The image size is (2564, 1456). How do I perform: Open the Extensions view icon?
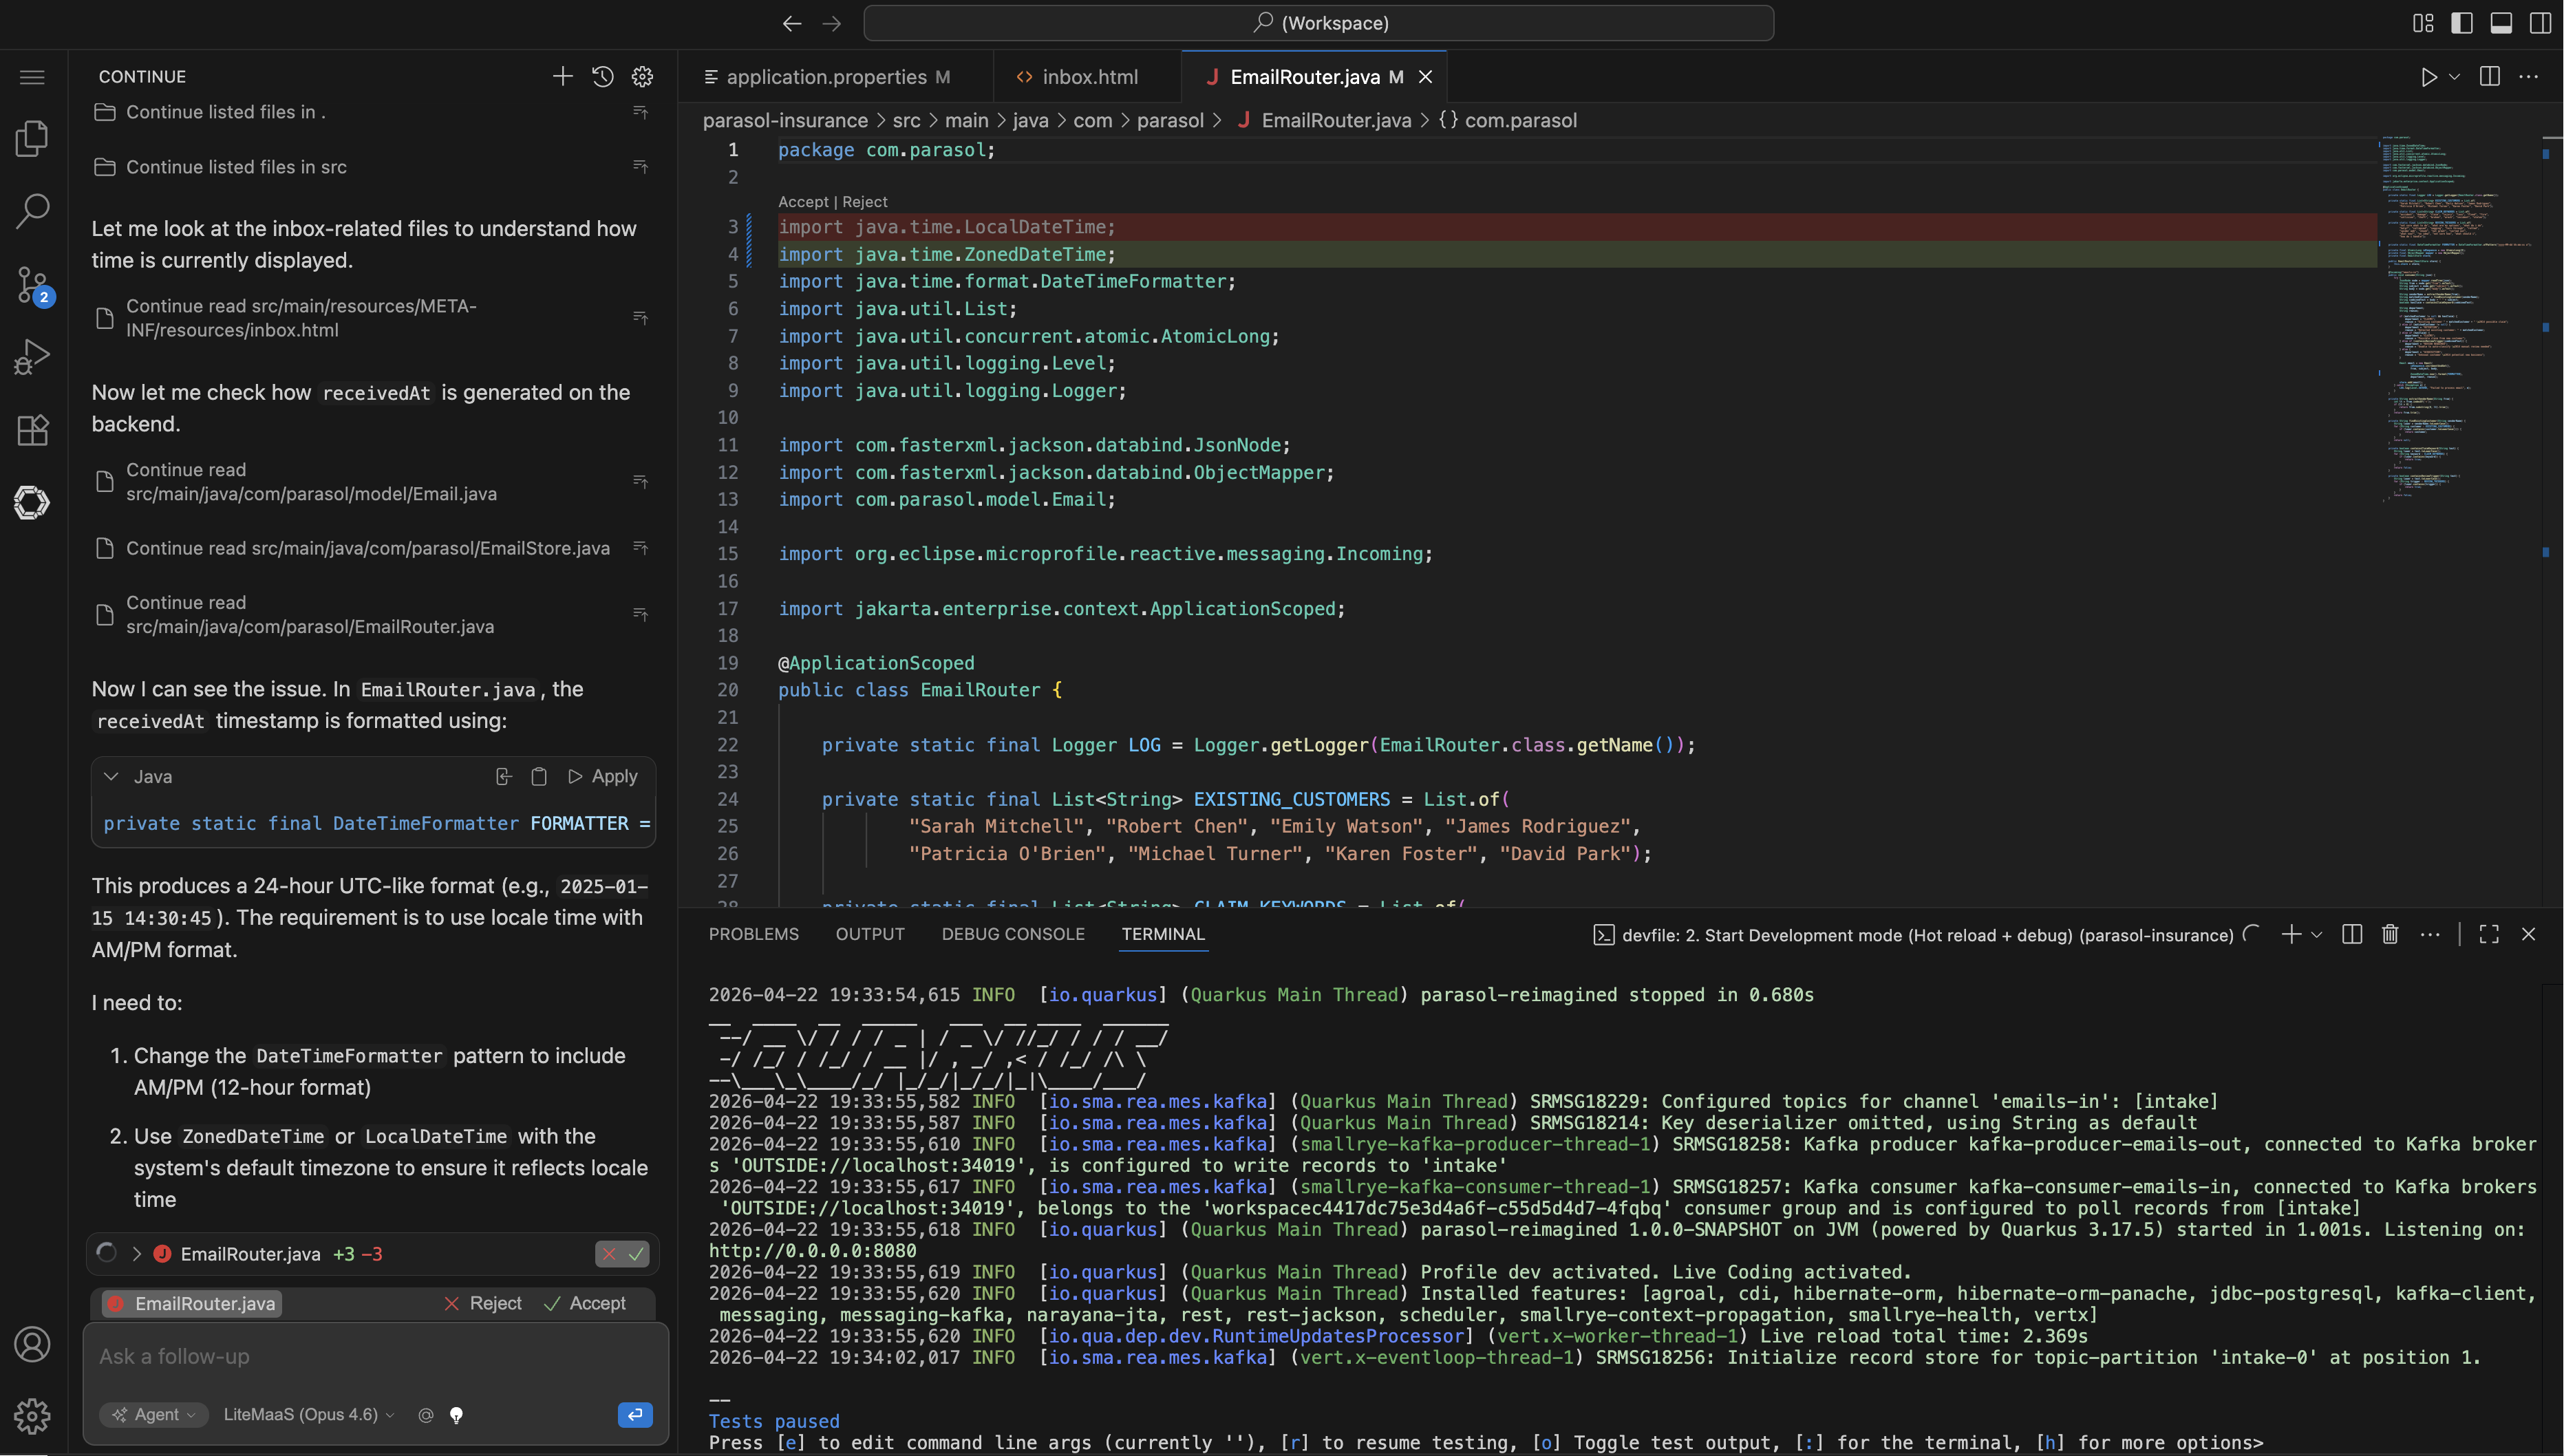coord(32,430)
